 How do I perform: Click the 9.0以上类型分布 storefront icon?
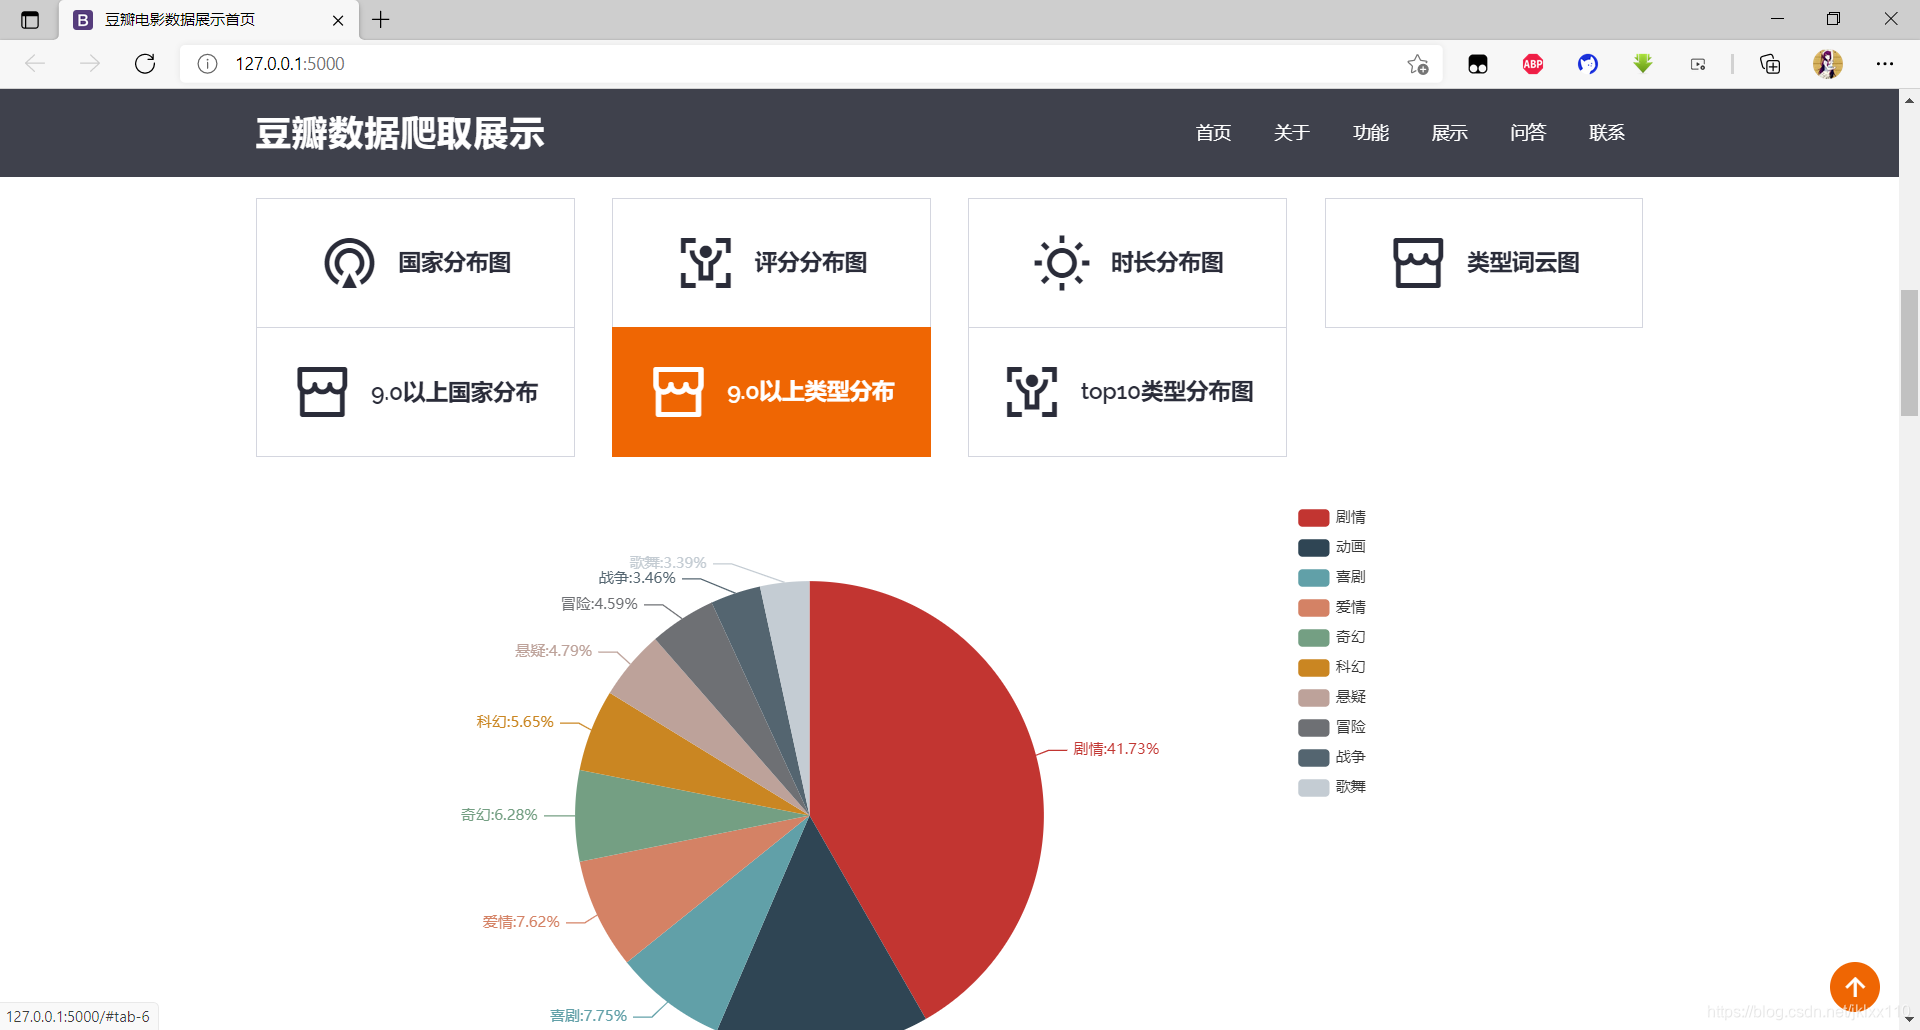click(x=678, y=392)
